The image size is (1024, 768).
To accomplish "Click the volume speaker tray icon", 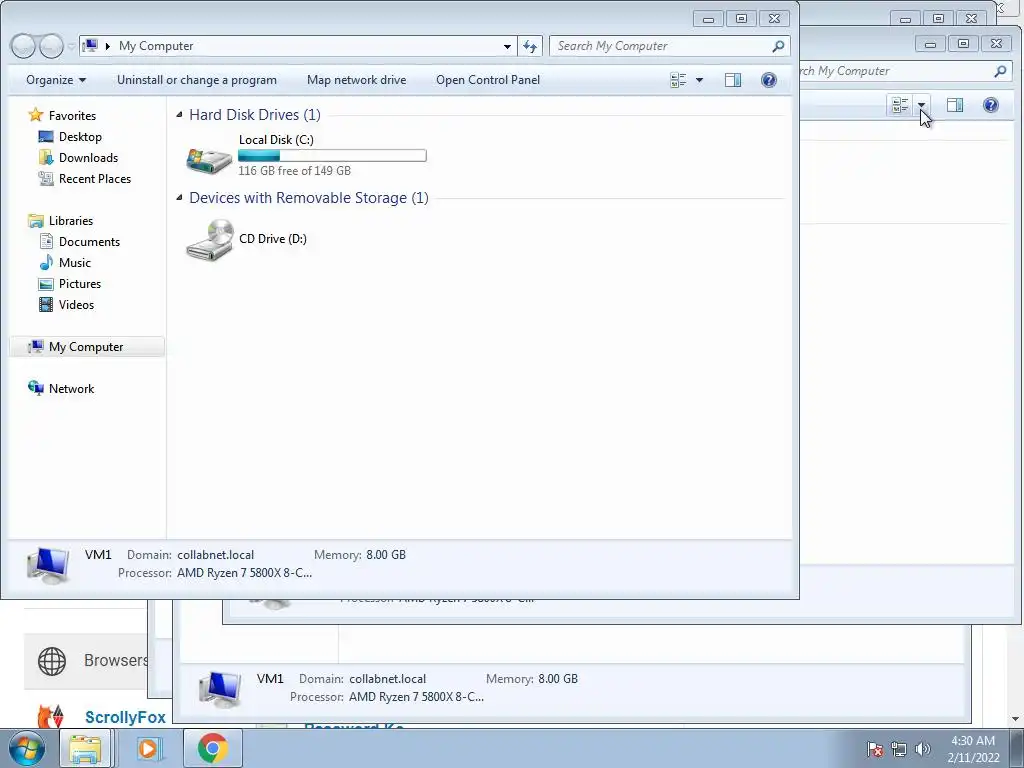I will [x=922, y=749].
